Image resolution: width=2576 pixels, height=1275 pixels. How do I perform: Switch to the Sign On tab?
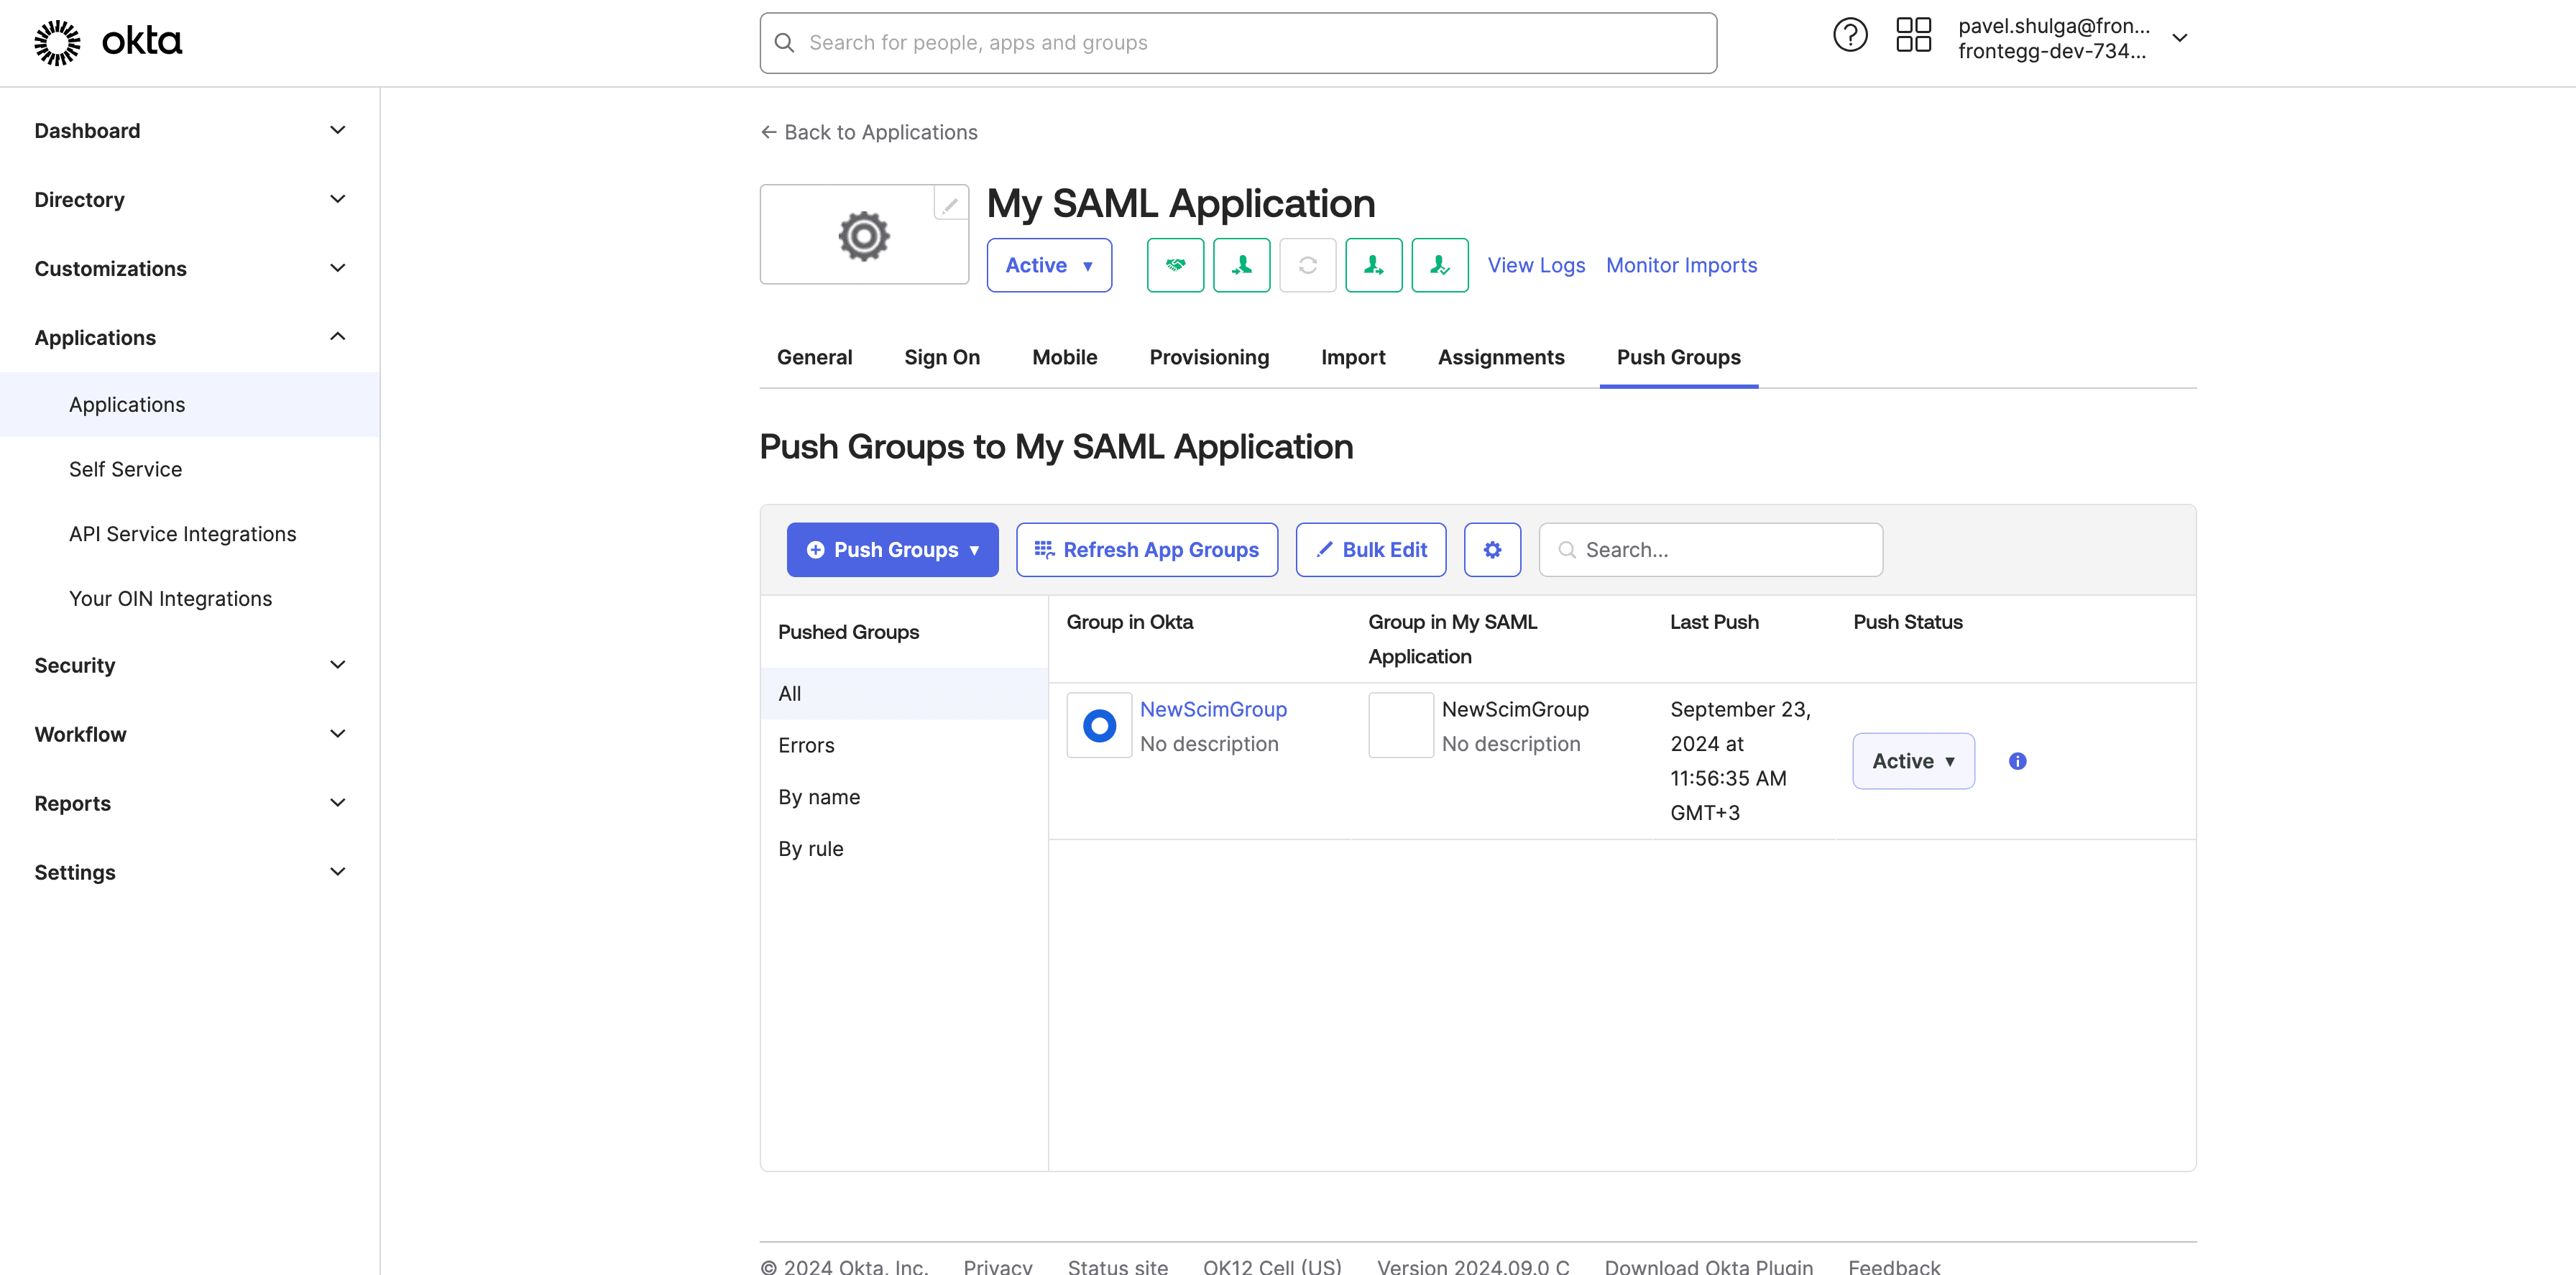click(x=942, y=357)
